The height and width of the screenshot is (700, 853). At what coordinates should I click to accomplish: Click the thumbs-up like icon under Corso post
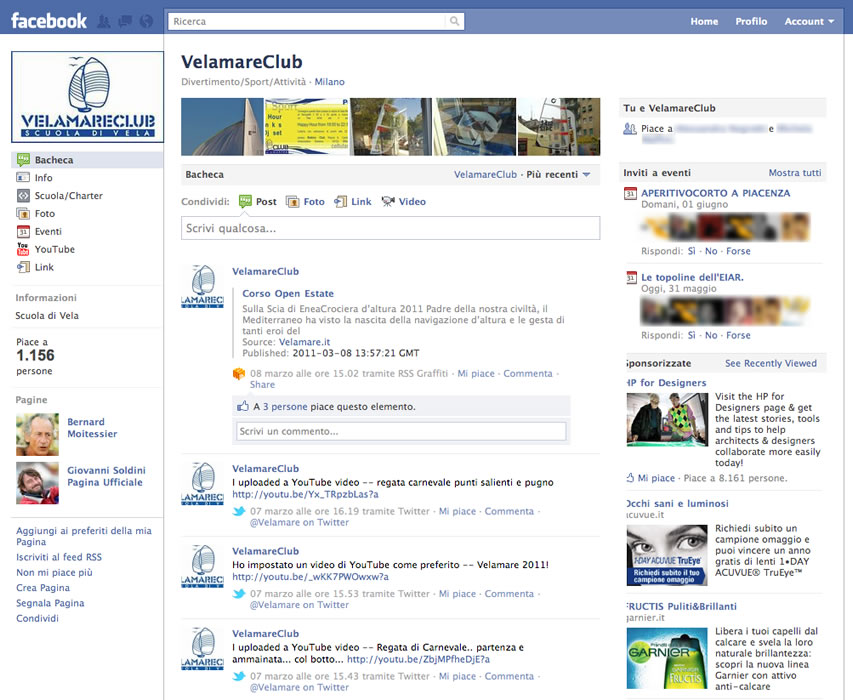[x=243, y=406]
